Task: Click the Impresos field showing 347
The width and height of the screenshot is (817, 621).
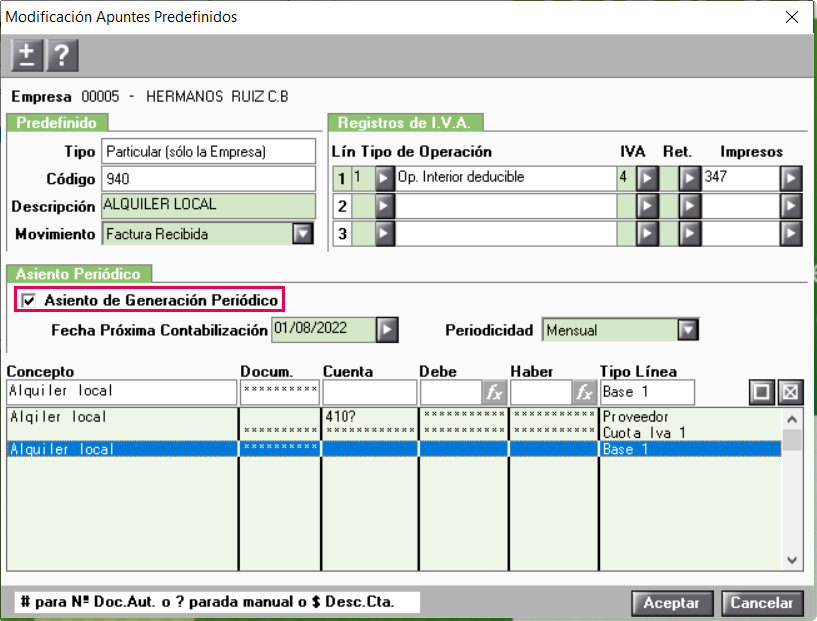Action: pos(741,179)
